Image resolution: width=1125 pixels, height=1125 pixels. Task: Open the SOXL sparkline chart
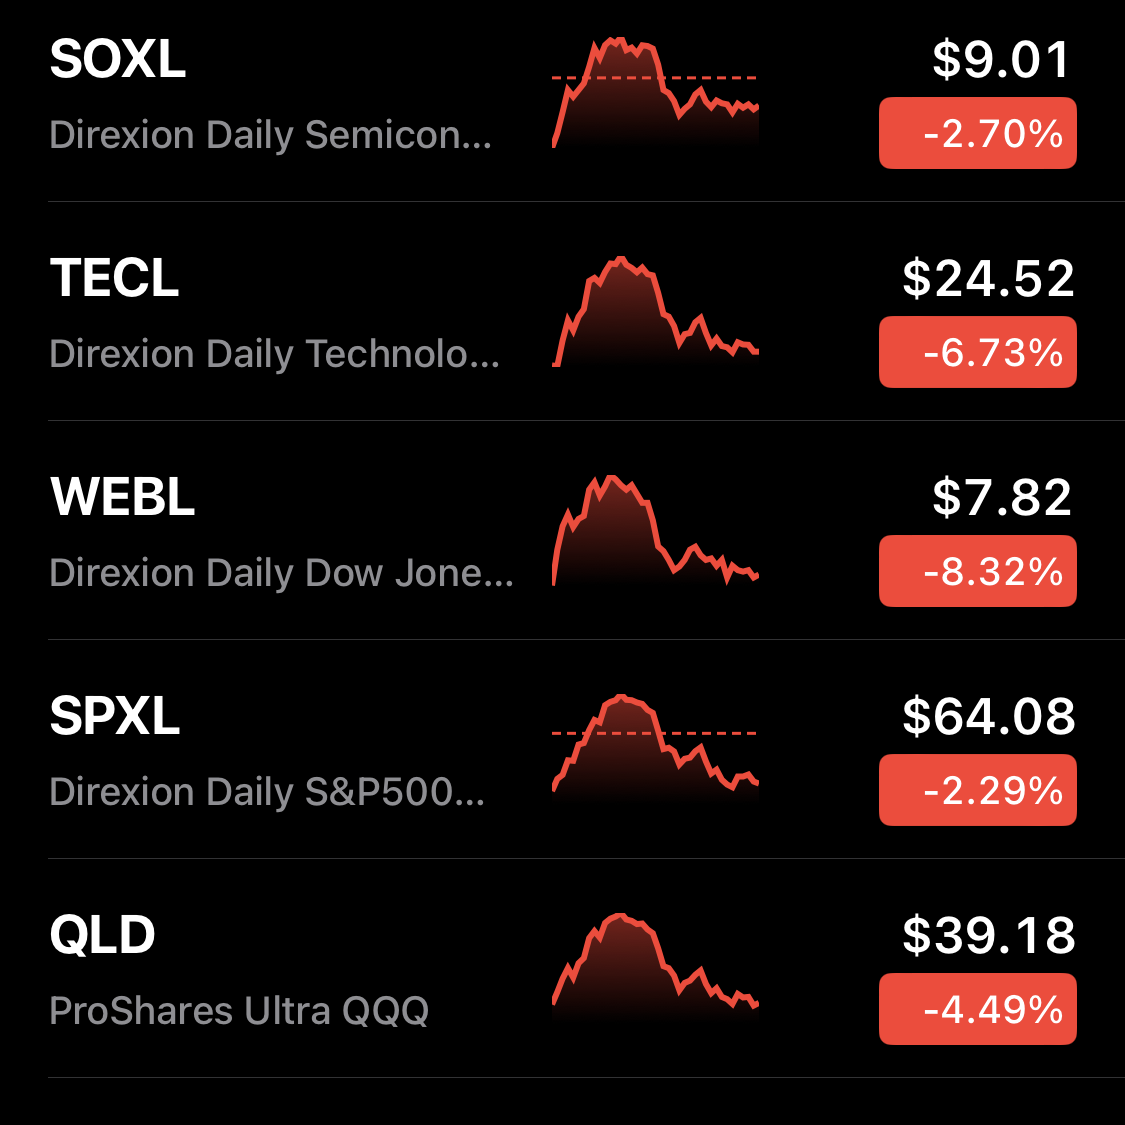(655, 93)
